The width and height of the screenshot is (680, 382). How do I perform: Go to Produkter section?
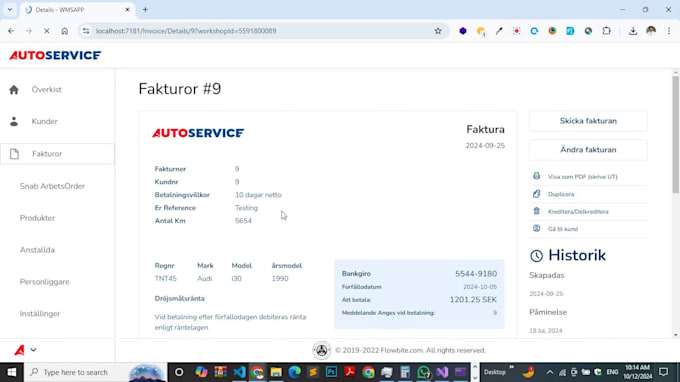(37, 218)
